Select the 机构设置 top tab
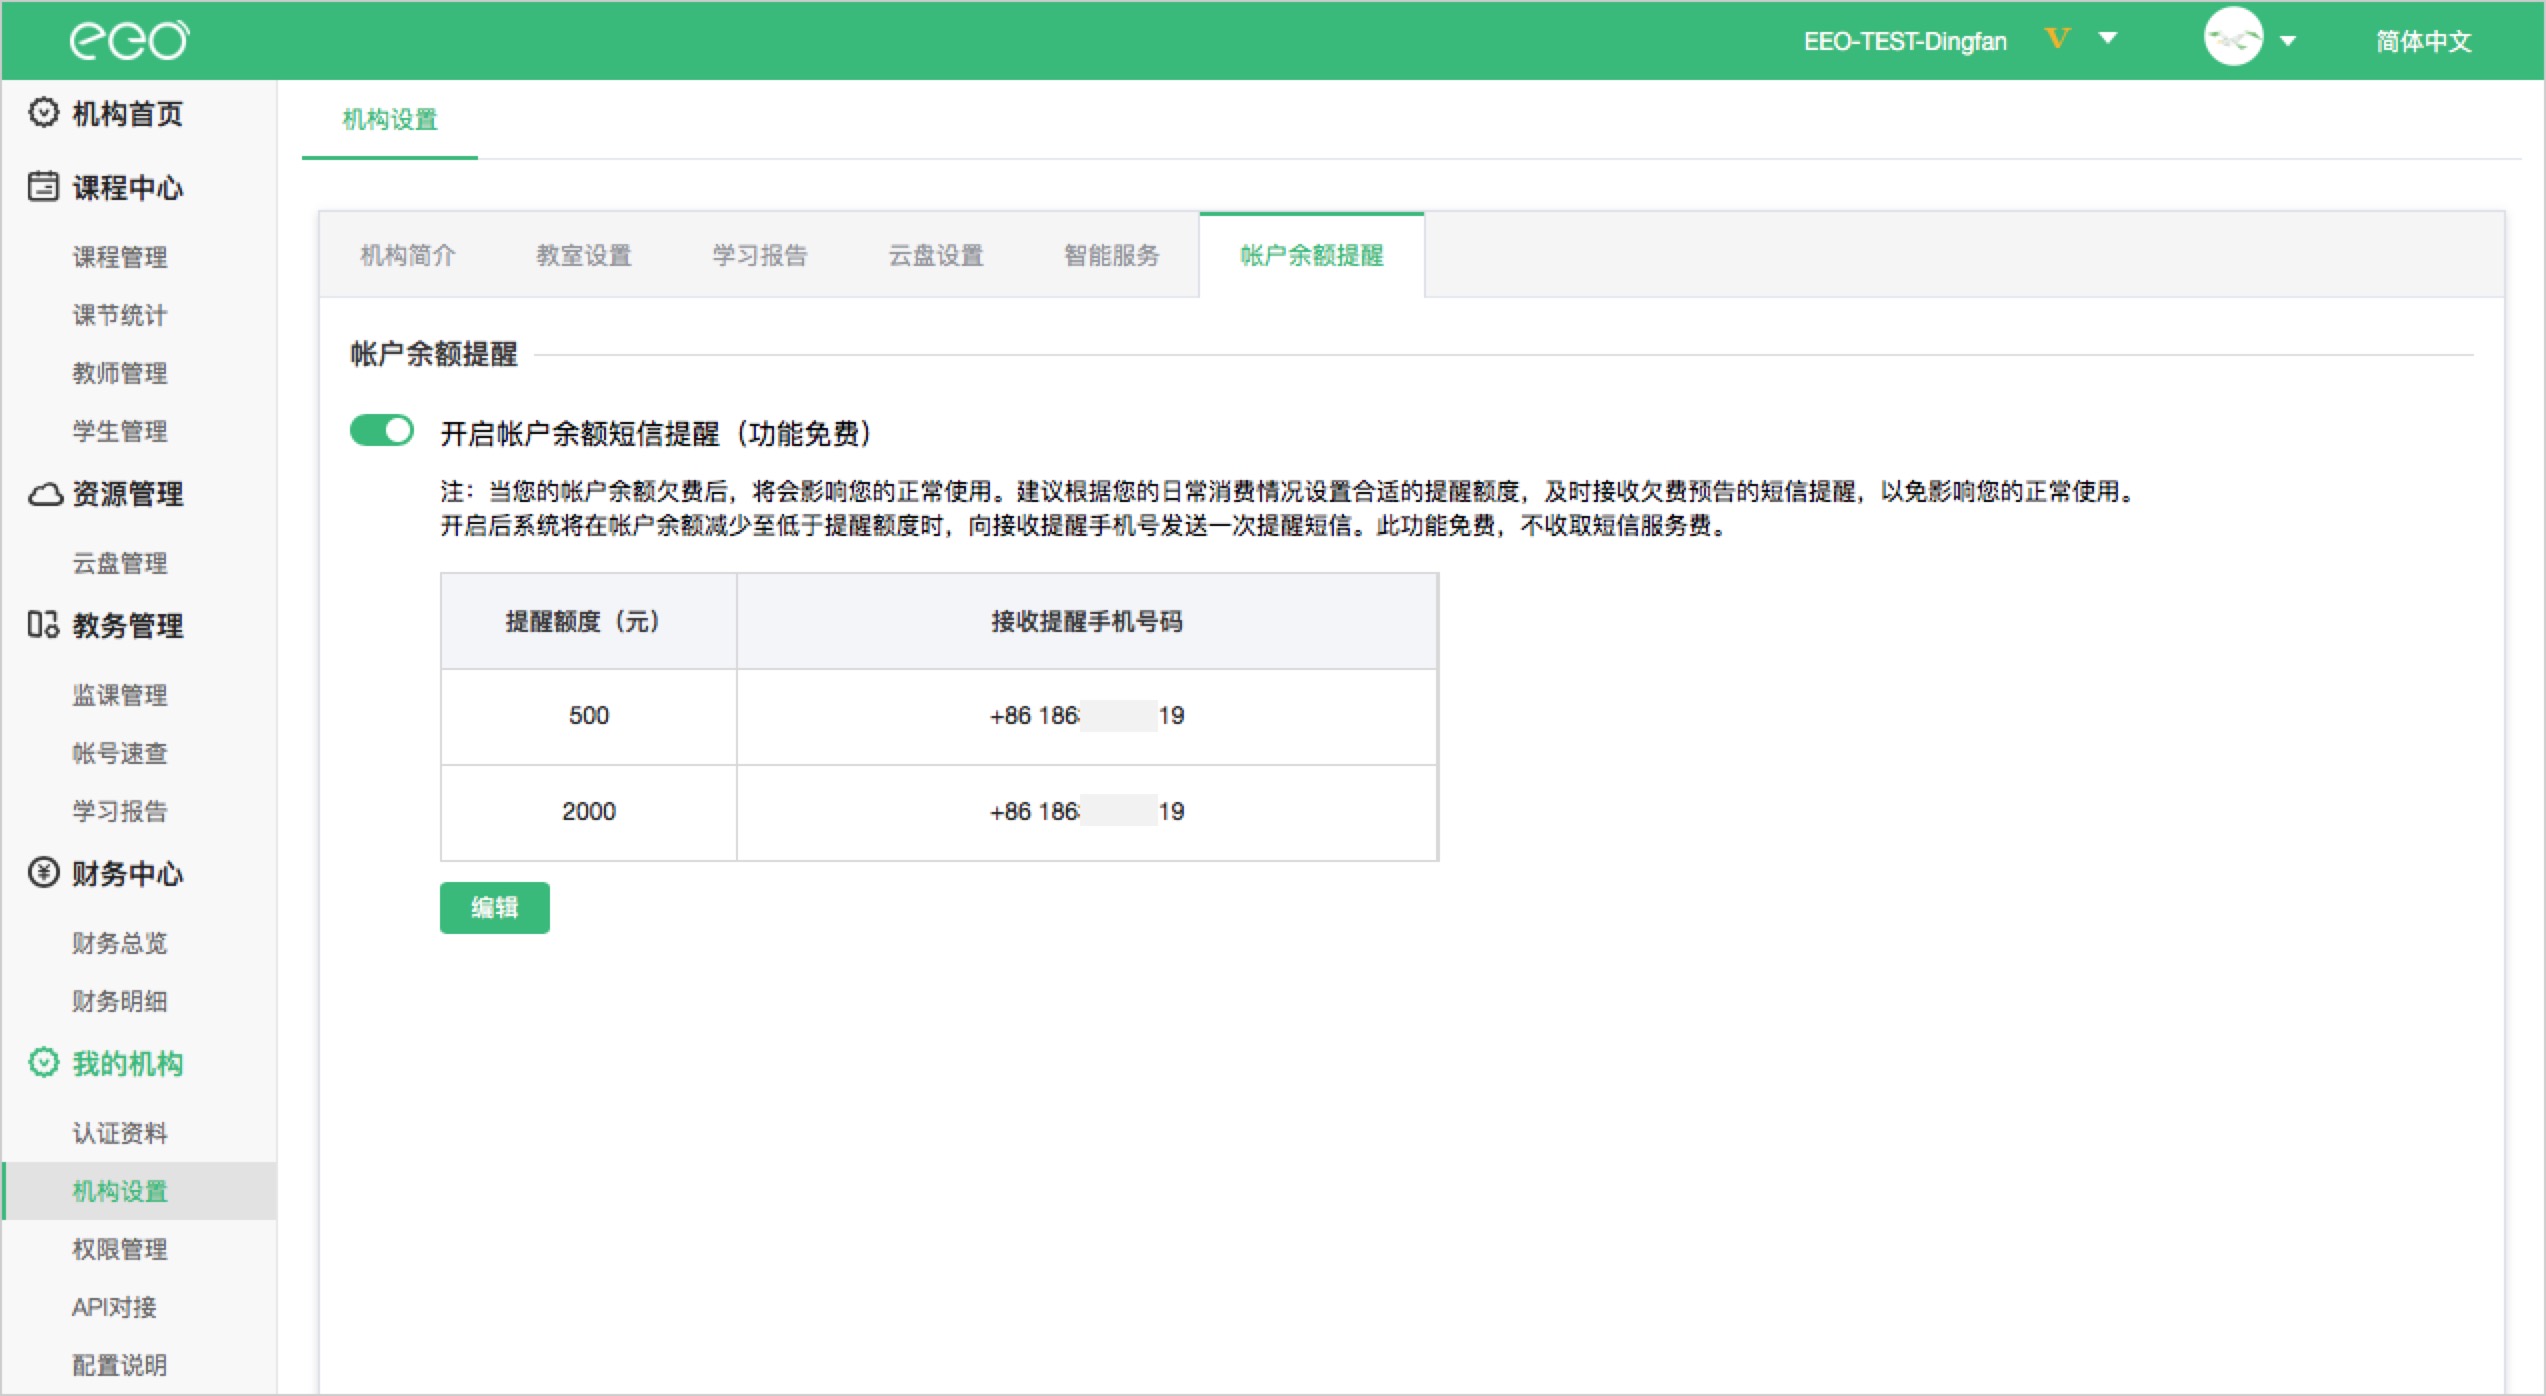This screenshot has height=1396, width=2546. pos(390,120)
